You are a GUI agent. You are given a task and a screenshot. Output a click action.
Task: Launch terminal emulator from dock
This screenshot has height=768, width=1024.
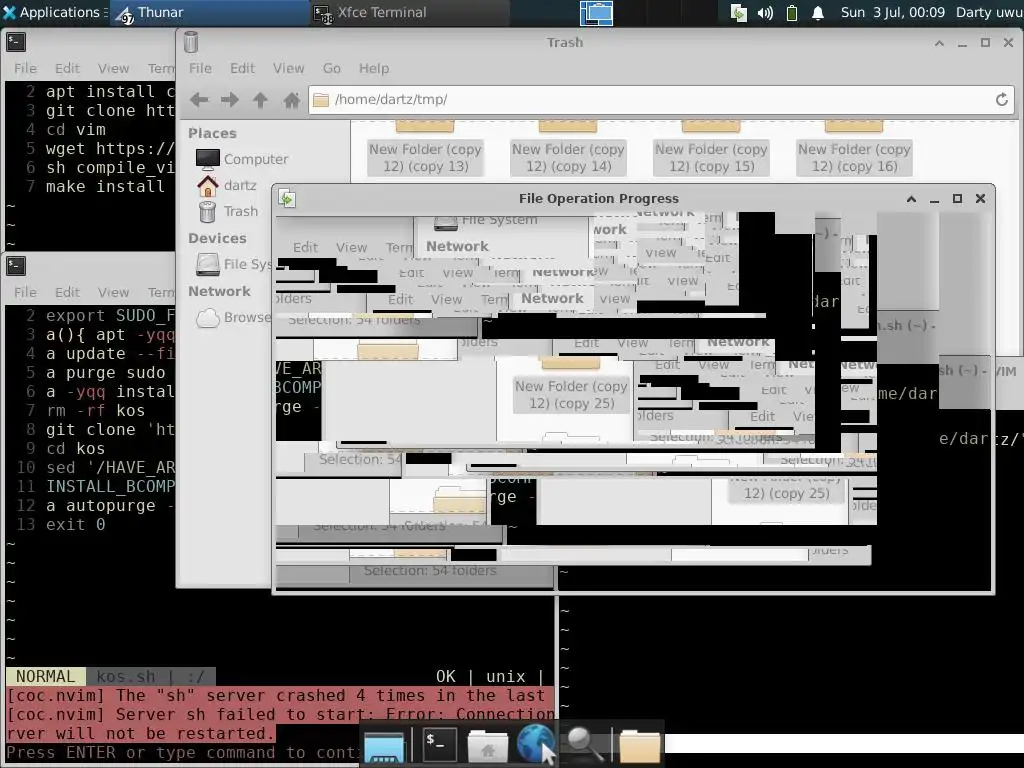(x=438, y=744)
